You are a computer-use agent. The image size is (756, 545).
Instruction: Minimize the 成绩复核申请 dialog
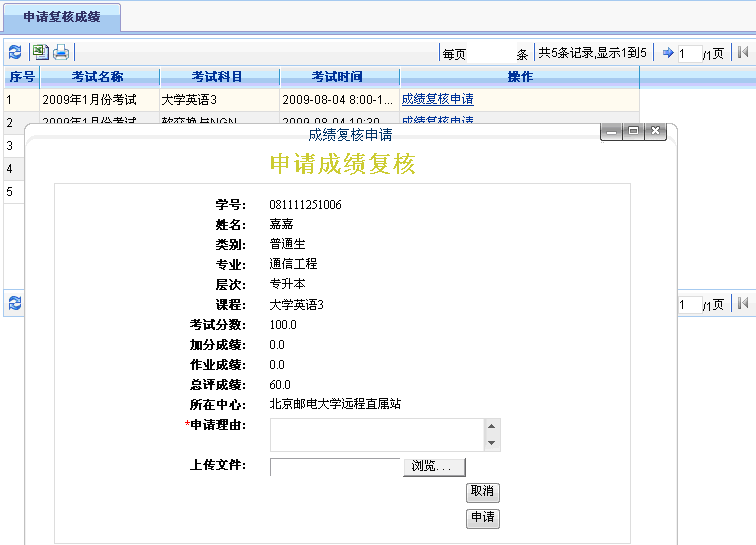pyautogui.click(x=611, y=131)
